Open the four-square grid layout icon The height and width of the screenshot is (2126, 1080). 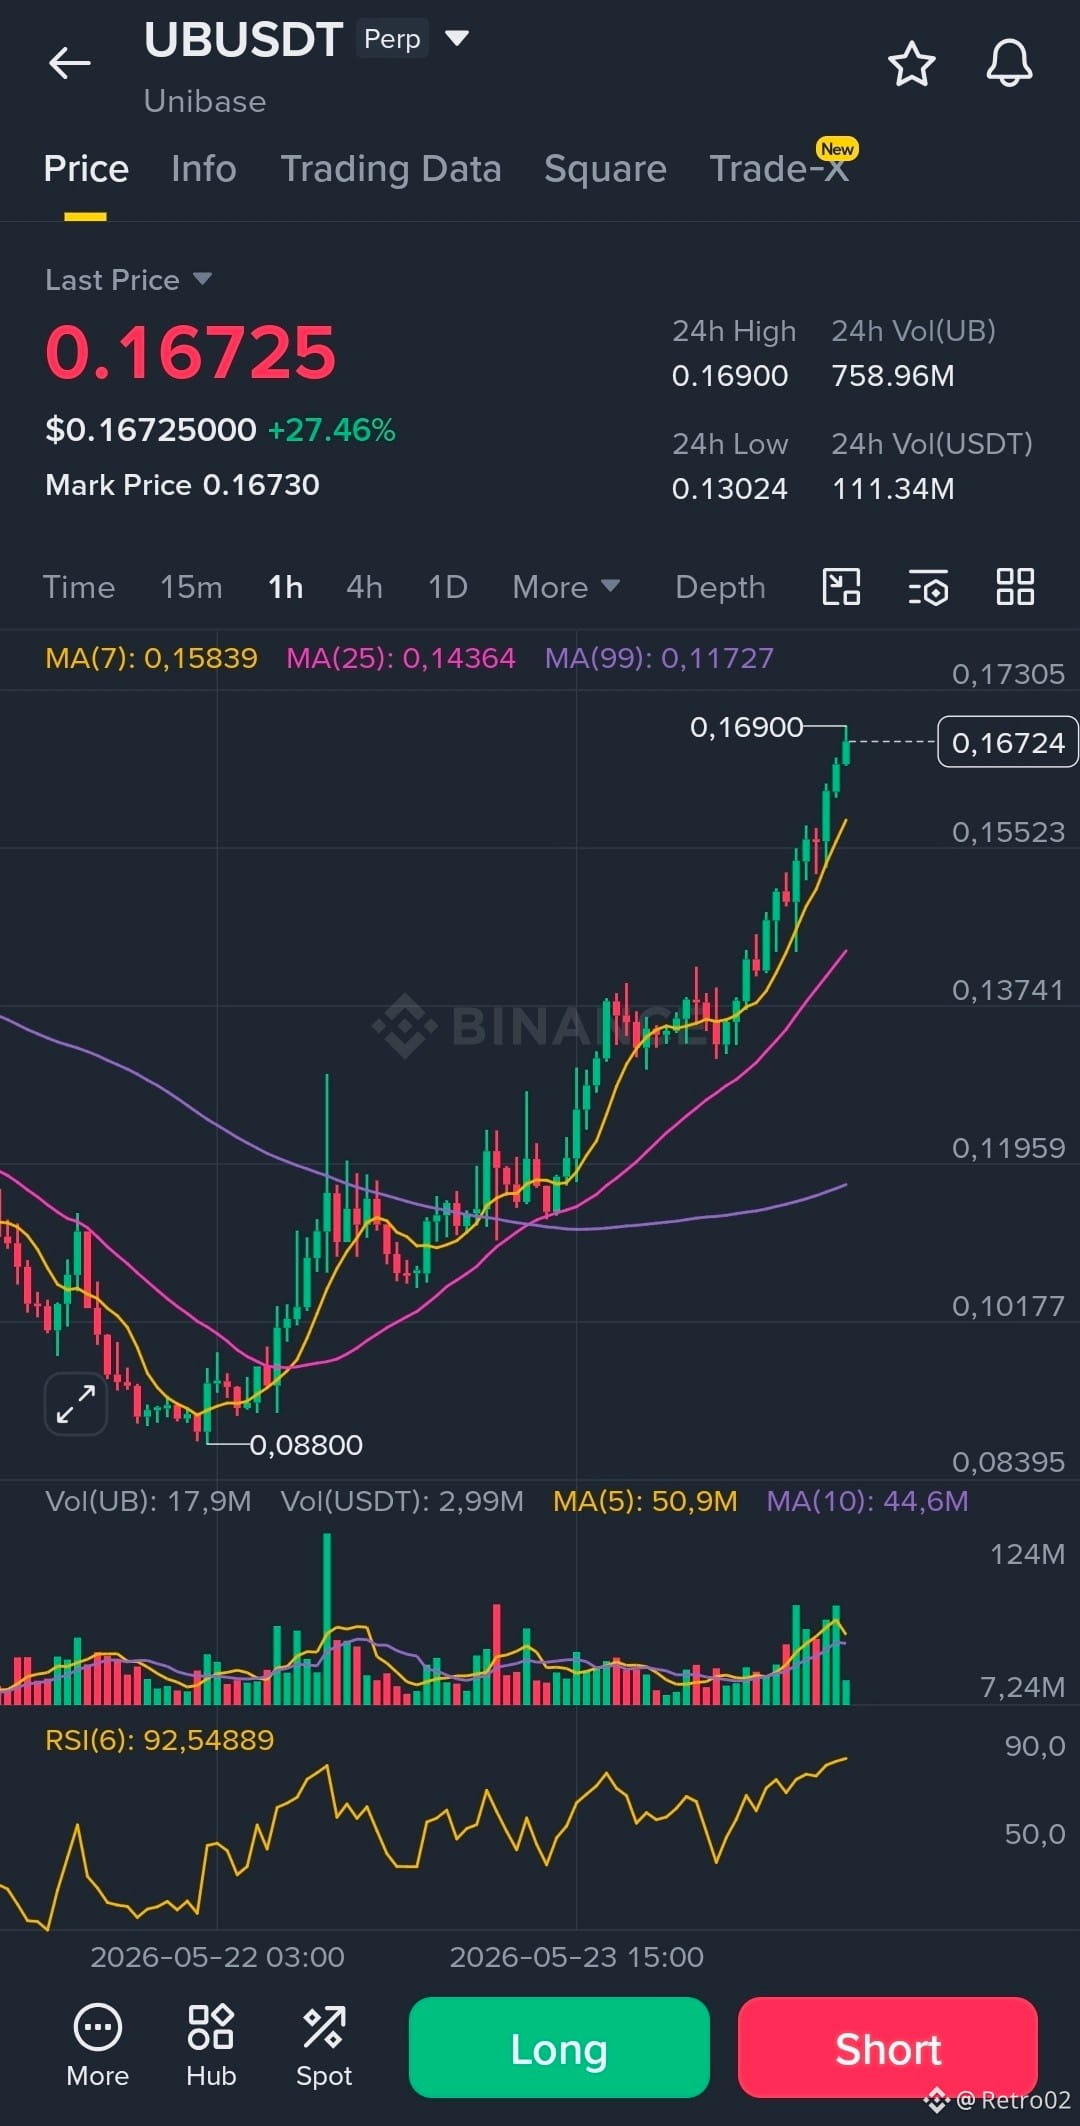point(1015,587)
